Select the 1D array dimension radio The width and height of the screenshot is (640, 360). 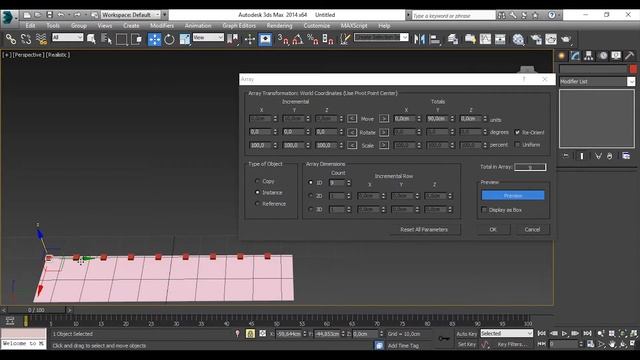pos(311,182)
